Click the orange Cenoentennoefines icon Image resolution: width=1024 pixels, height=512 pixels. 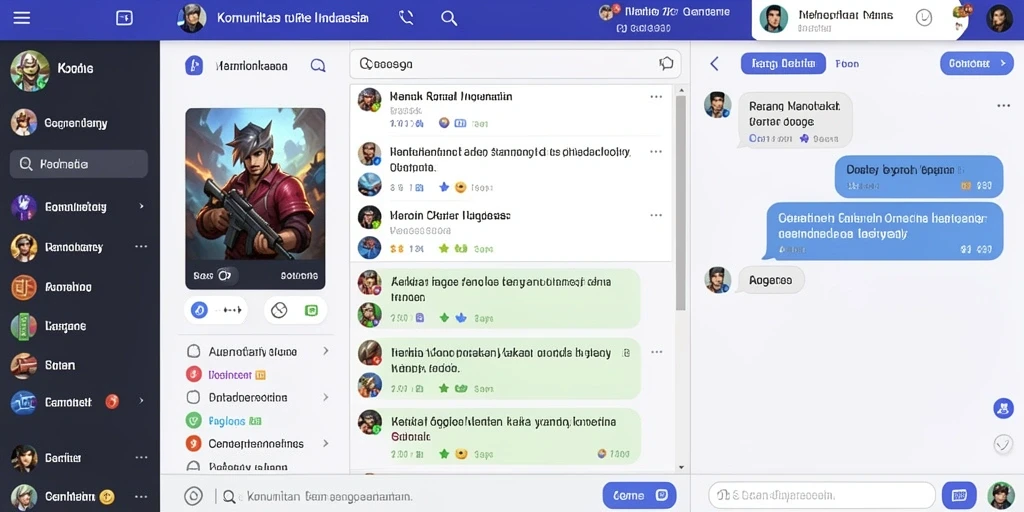pyautogui.click(x=193, y=443)
